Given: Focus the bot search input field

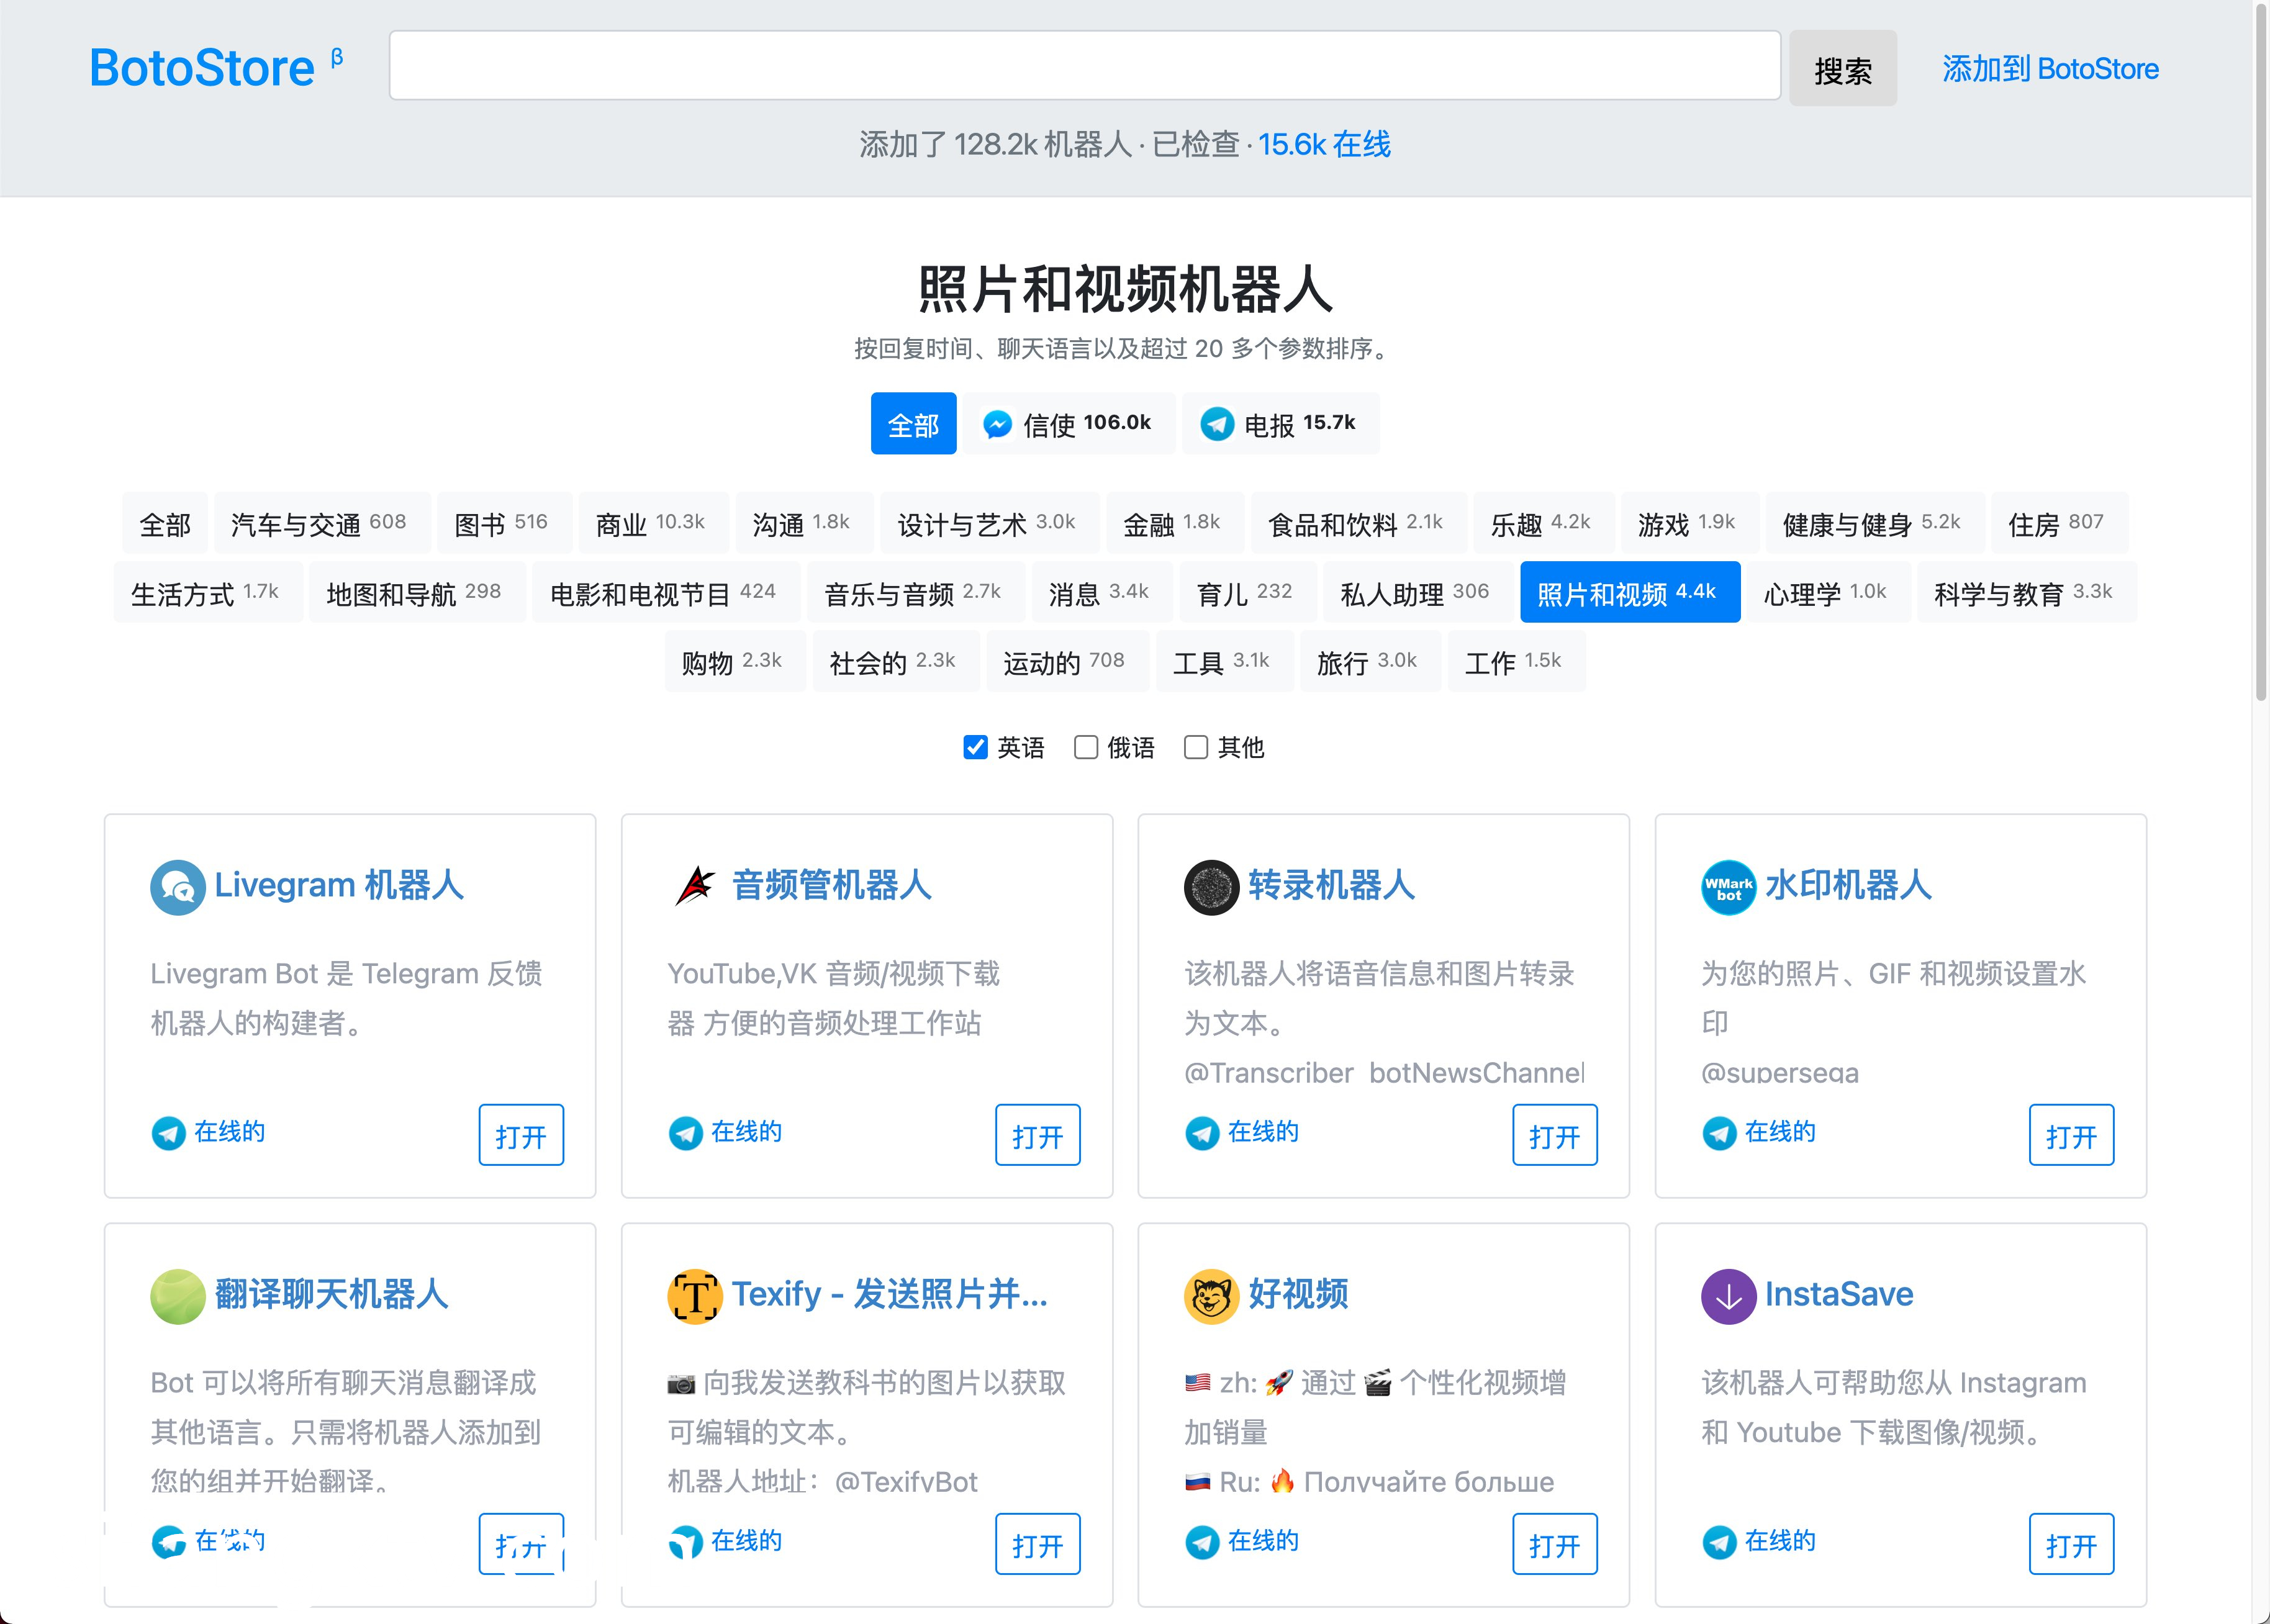Looking at the screenshot, I should [x=1084, y=66].
